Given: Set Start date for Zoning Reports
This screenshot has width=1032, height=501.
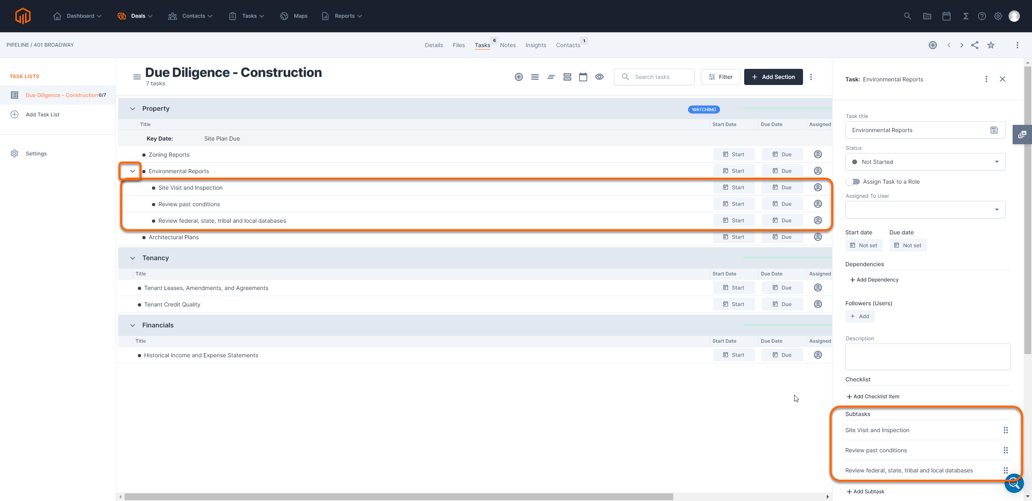Looking at the screenshot, I should tap(734, 154).
